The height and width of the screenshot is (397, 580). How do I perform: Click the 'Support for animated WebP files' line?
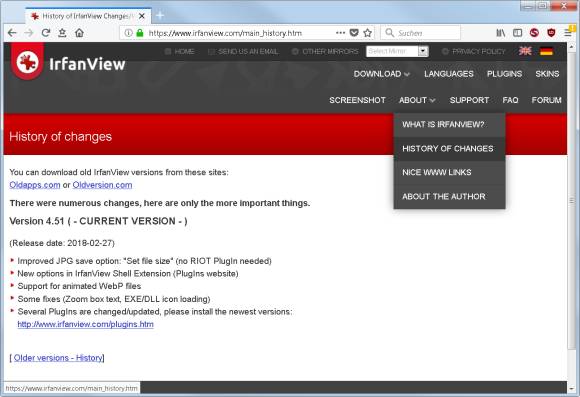tap(79, 286)
